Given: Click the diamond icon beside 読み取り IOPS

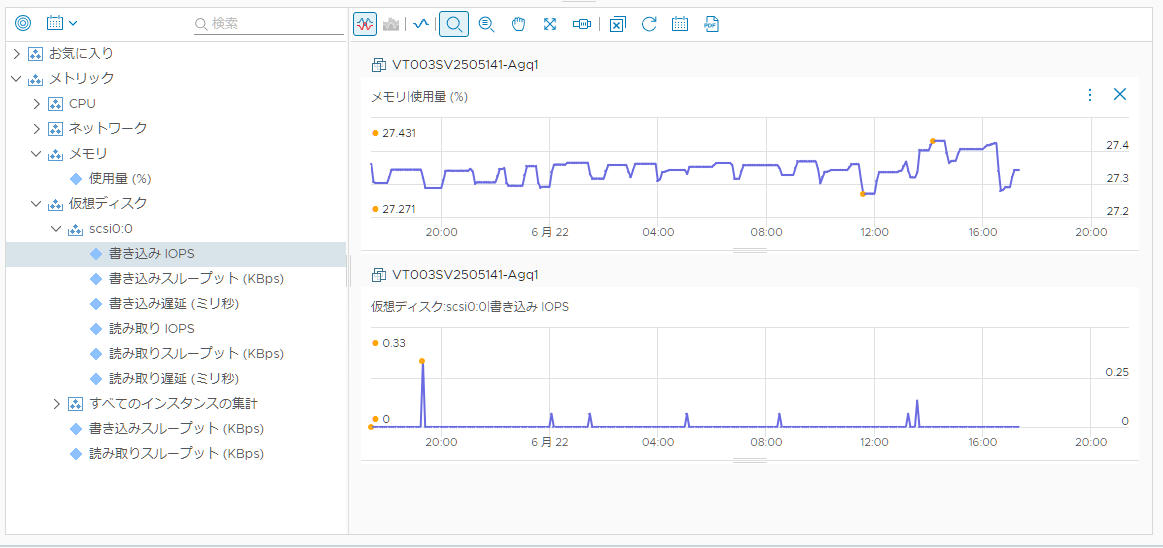Looking at the screenshot, I should 95,329.
